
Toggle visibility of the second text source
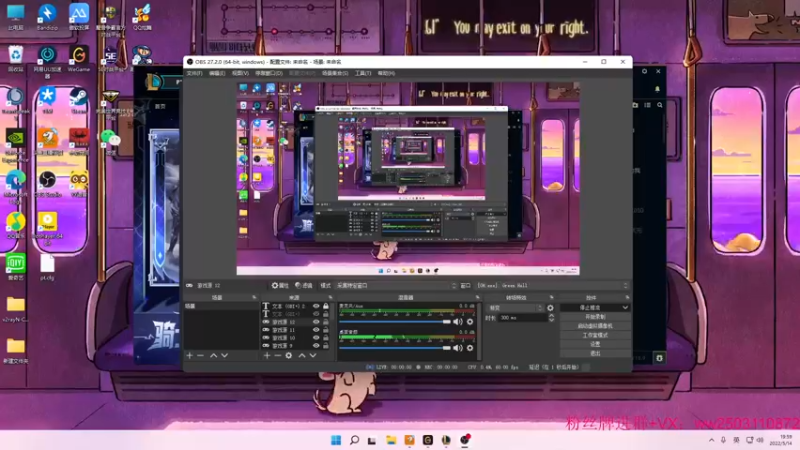(x=316, y=314)
